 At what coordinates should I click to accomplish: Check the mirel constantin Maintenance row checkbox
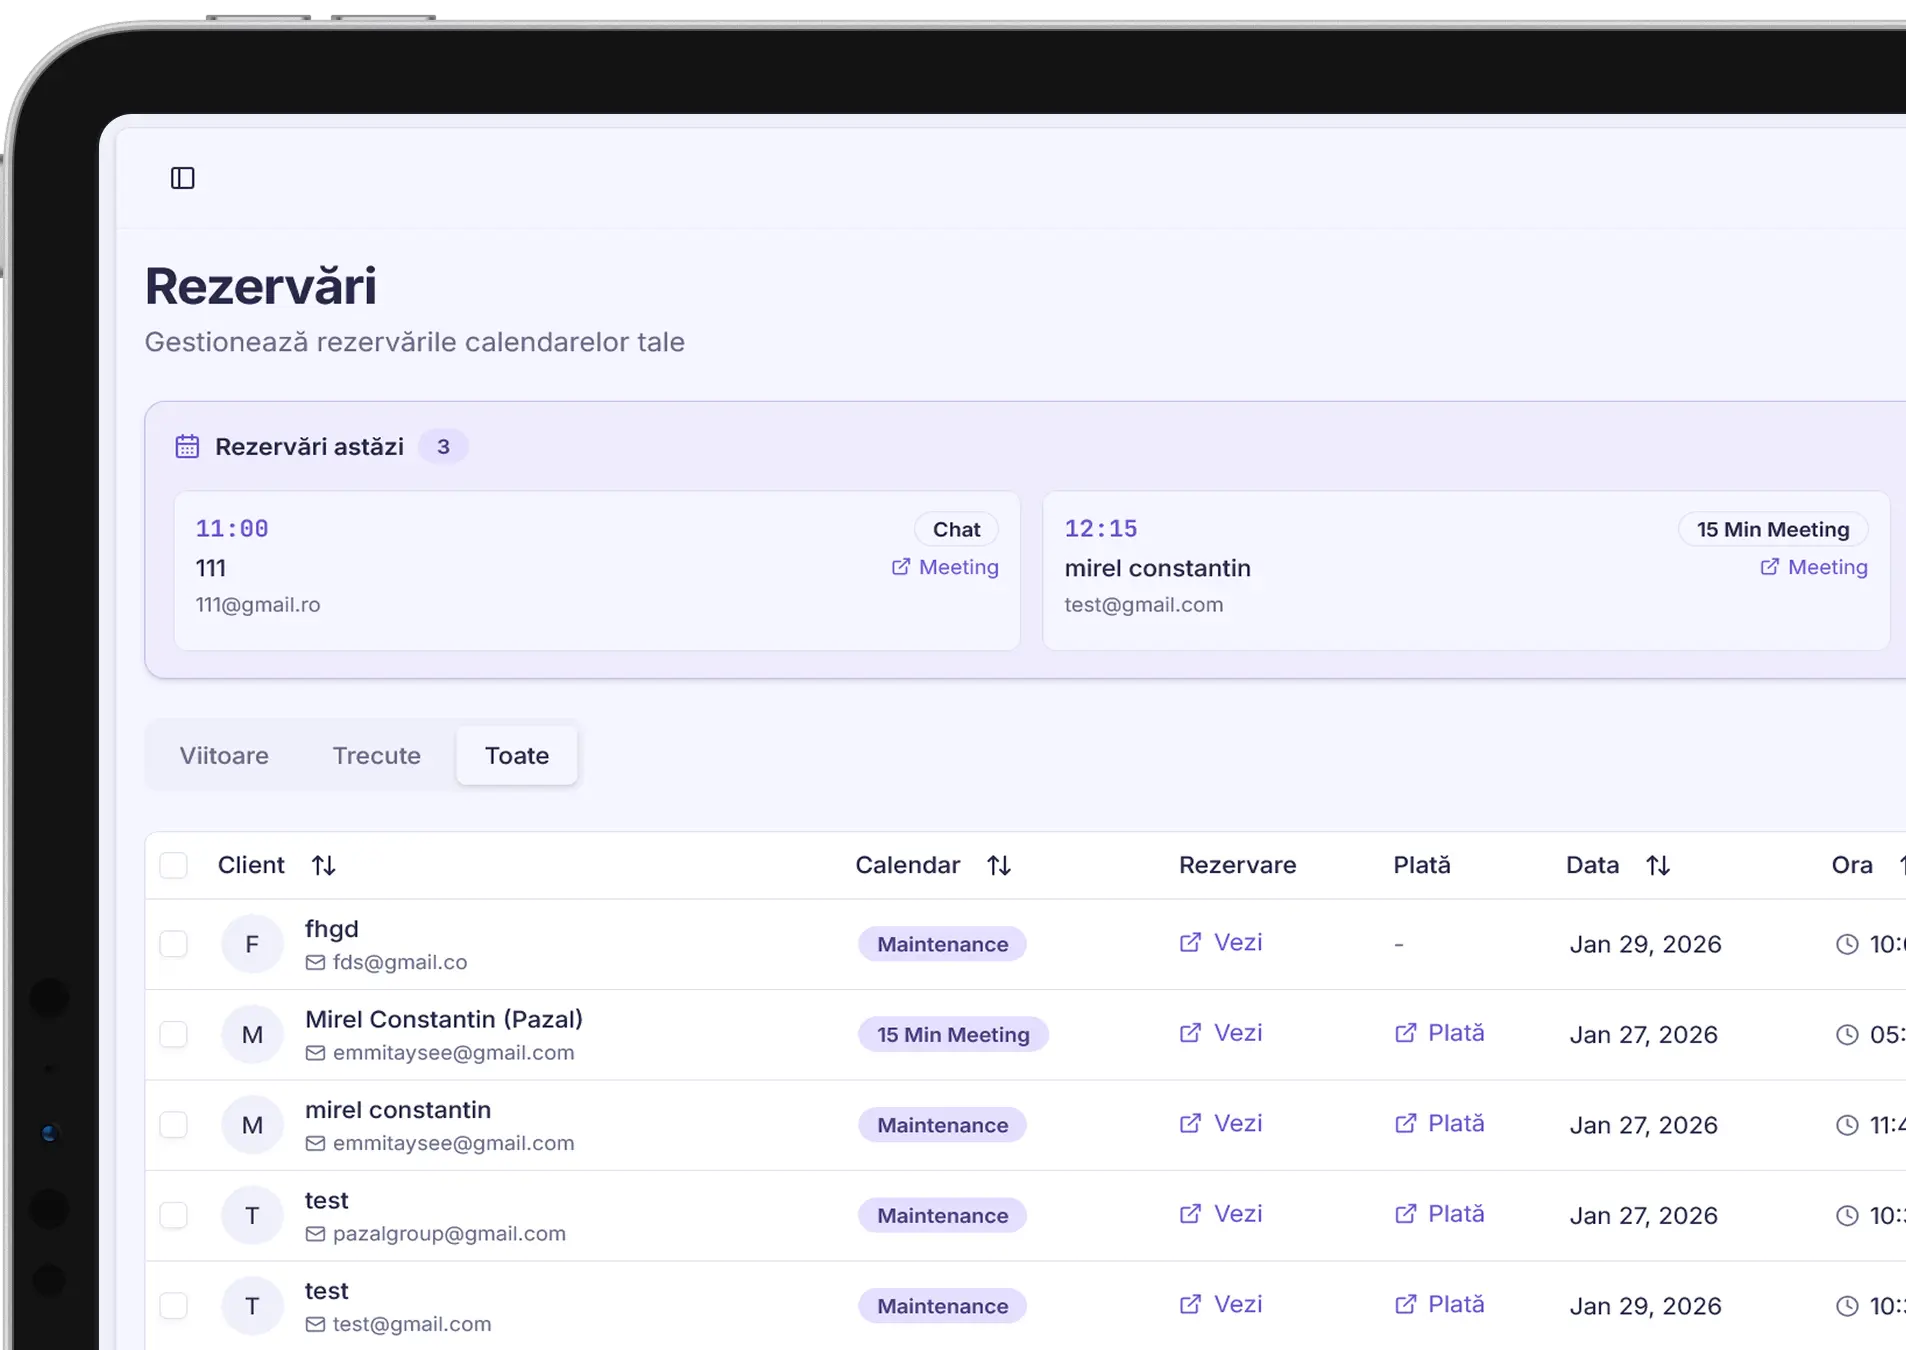[174, 1125]
